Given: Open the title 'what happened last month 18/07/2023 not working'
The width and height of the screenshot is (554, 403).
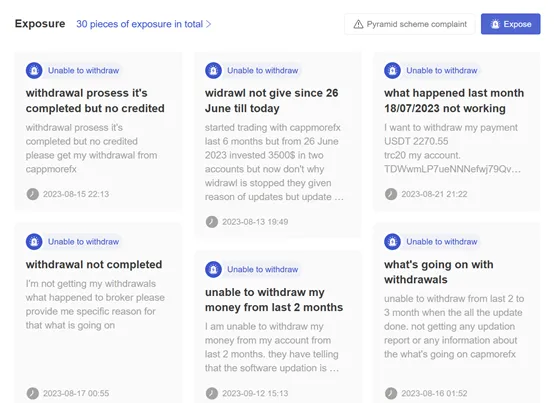Looking at the screenshot, I should [454, 100].
